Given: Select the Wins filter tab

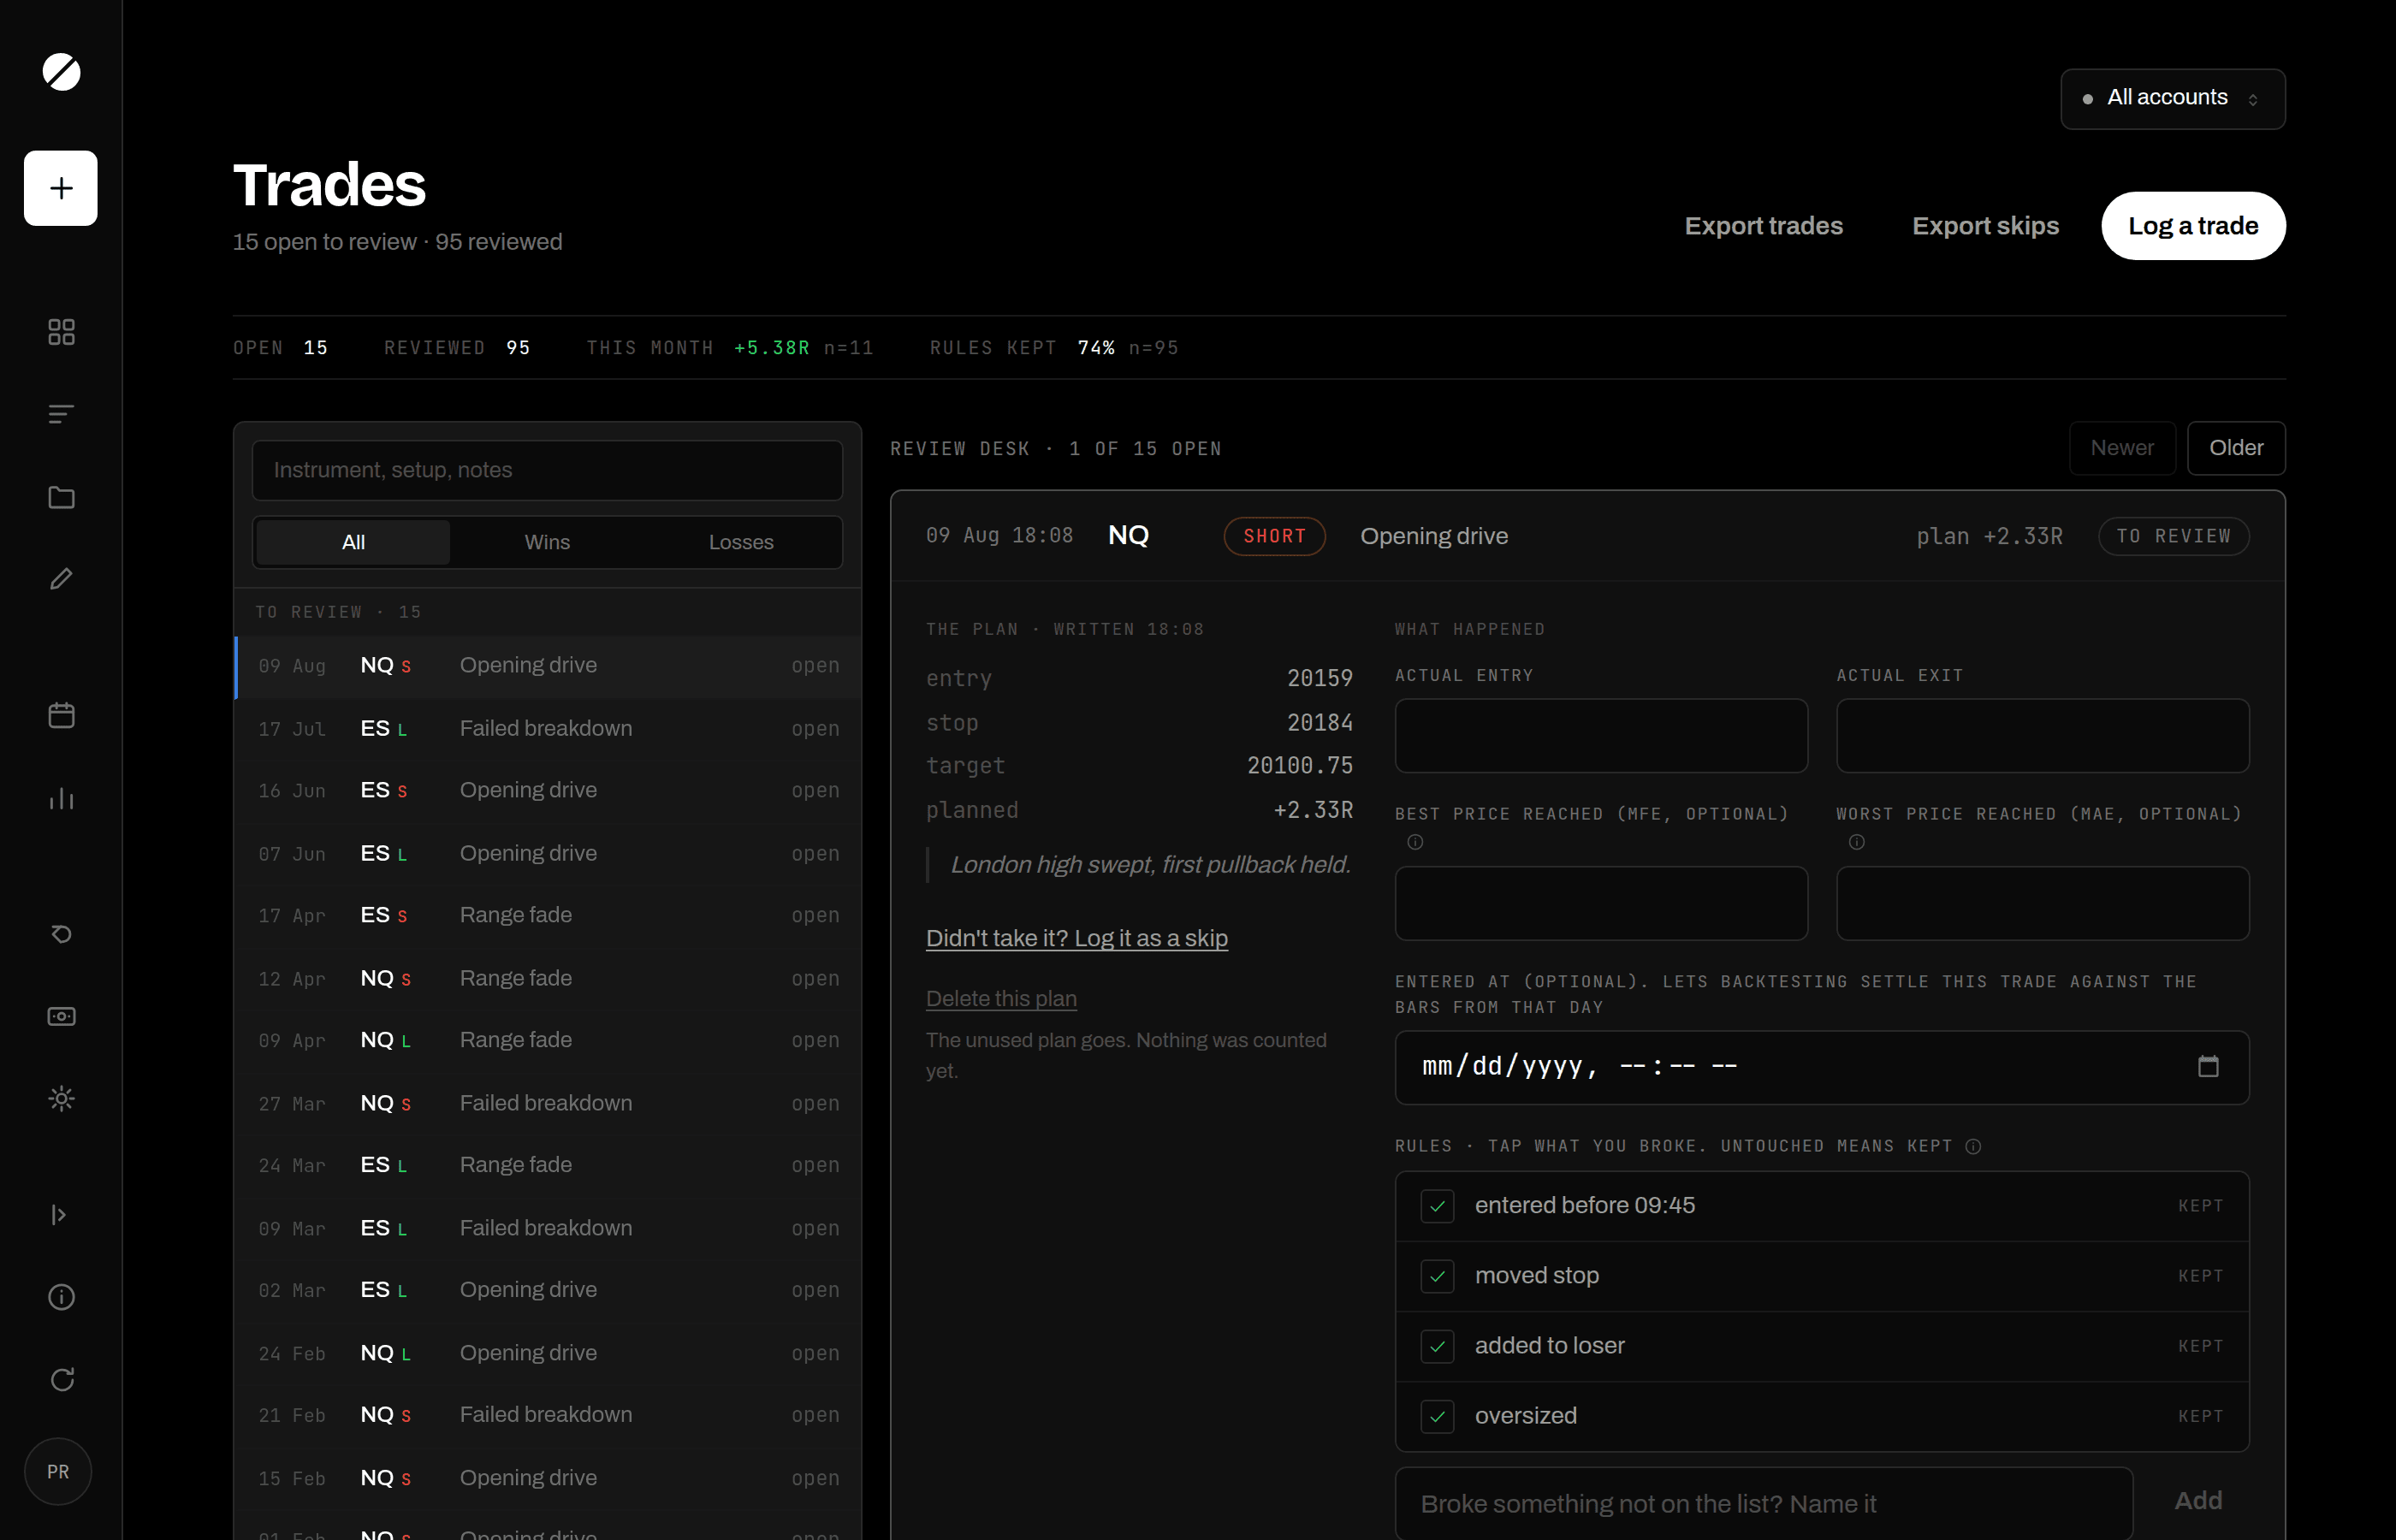Looking at the screenshot, I should [x=547, y=542].
